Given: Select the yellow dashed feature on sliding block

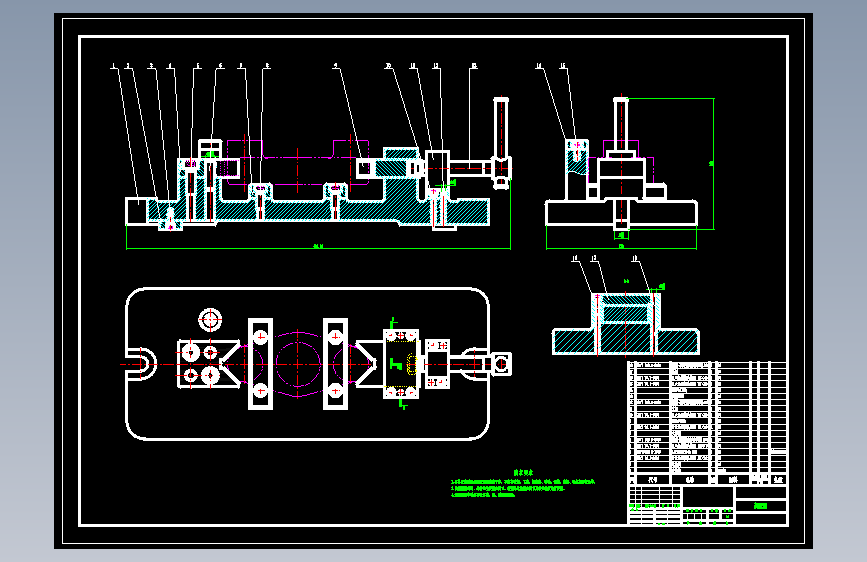Looking at the screenshot, I should point(410,364).
